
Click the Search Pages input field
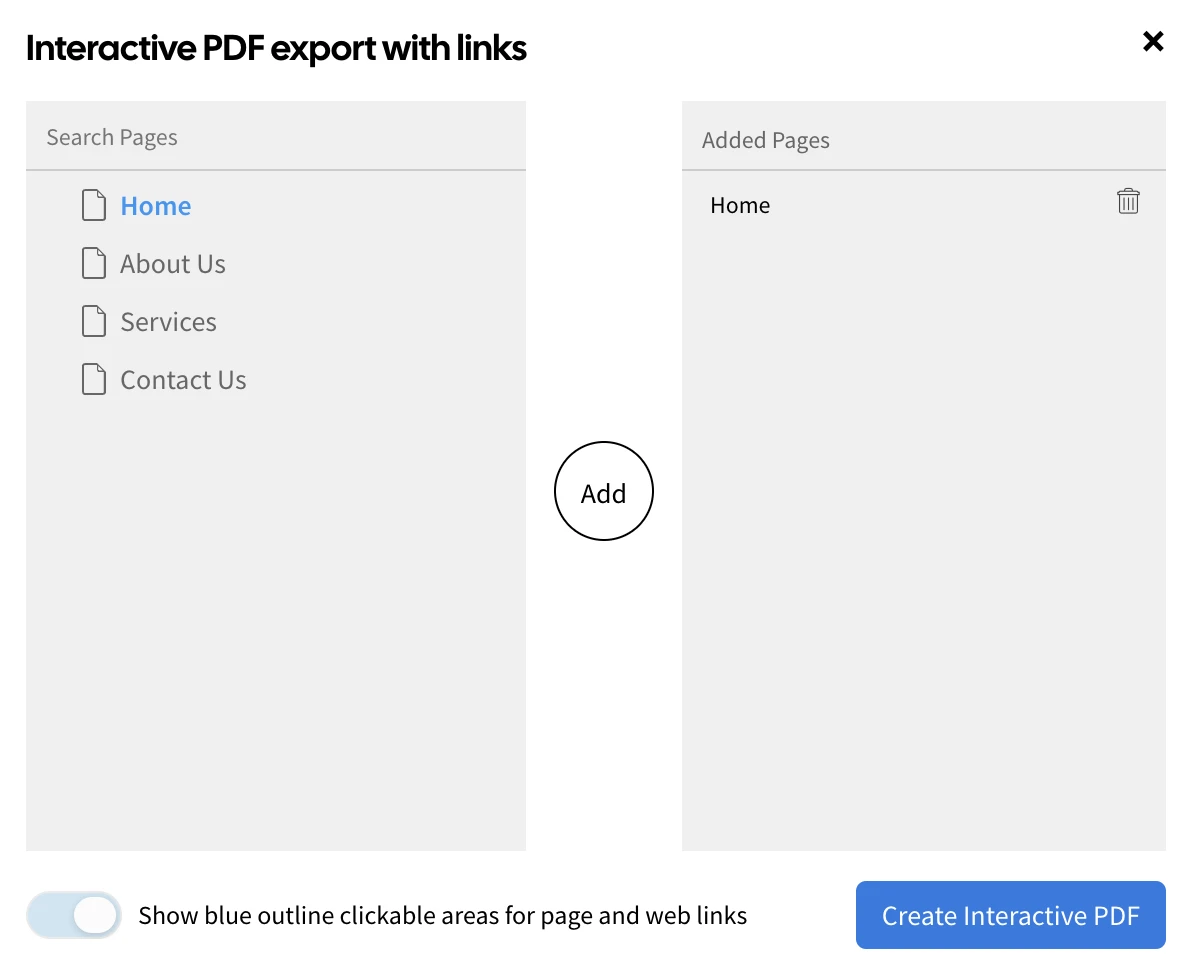pyautogui.click(x=276, y=136)
